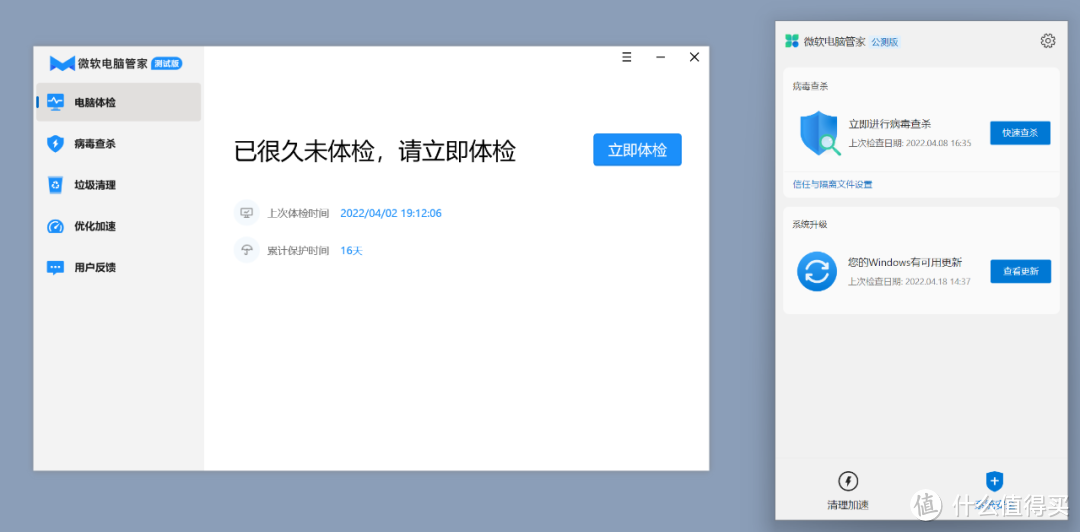The height and width of the screenshot is (532, 1080).
Task: Click the chat bubble icon beside 用户反馈
Action: coord(55,267)
